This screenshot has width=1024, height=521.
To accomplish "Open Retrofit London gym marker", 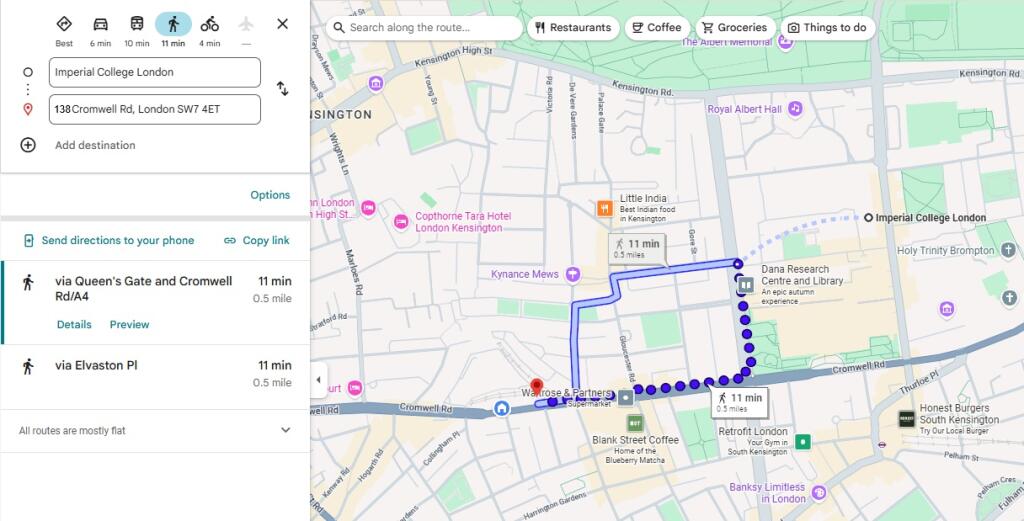I will [x=803, y=442].
